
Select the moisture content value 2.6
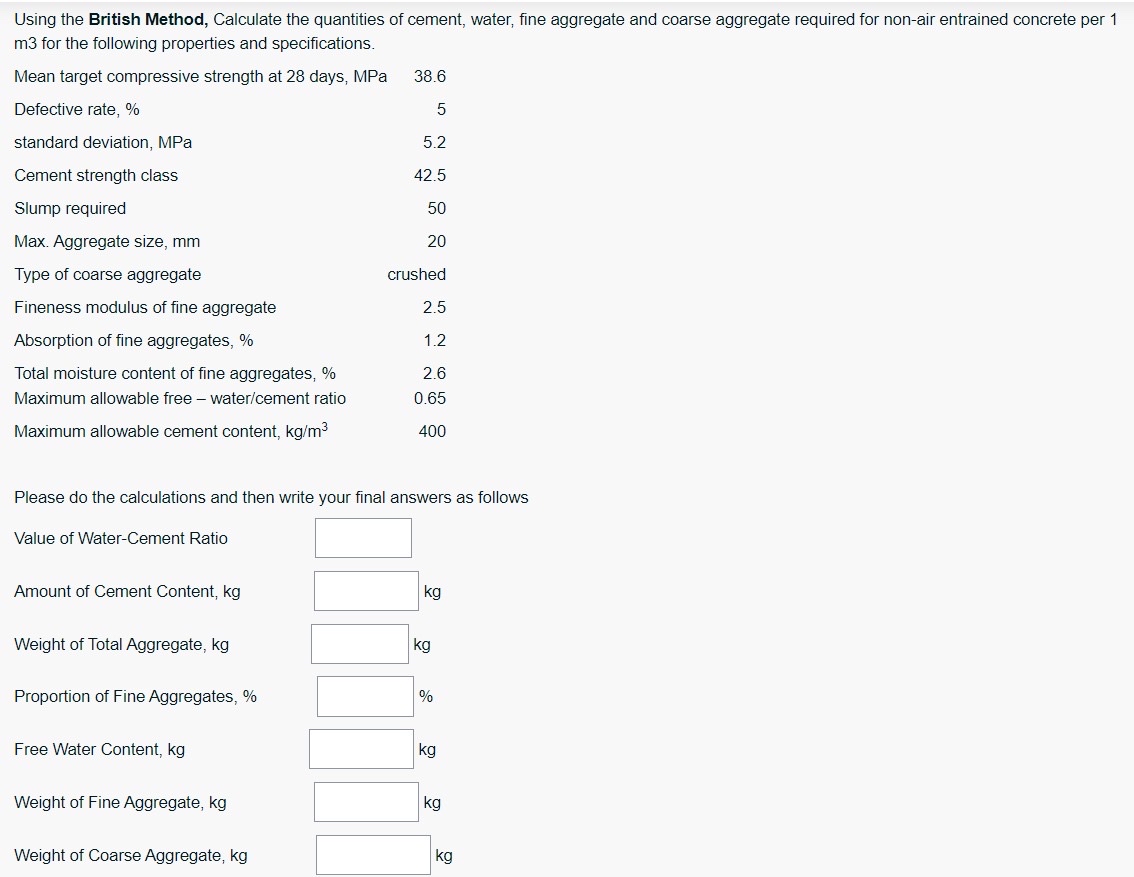(436, 373)
